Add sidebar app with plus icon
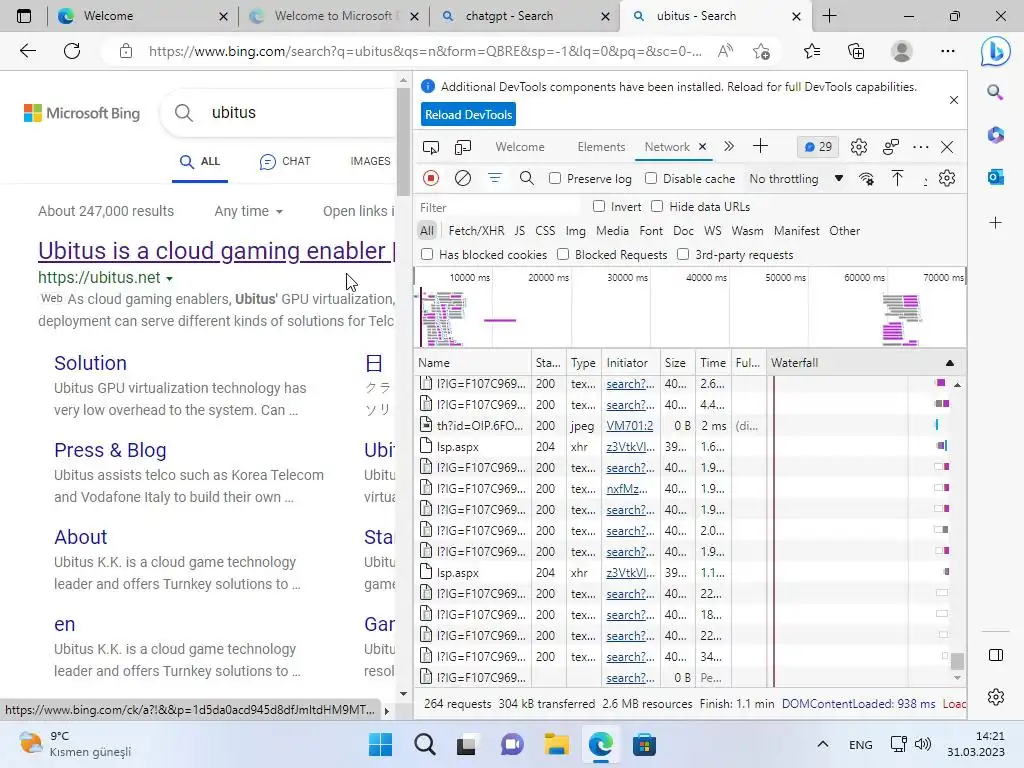The width and height of the screenshot is (1024, 768). pos(995,223)
